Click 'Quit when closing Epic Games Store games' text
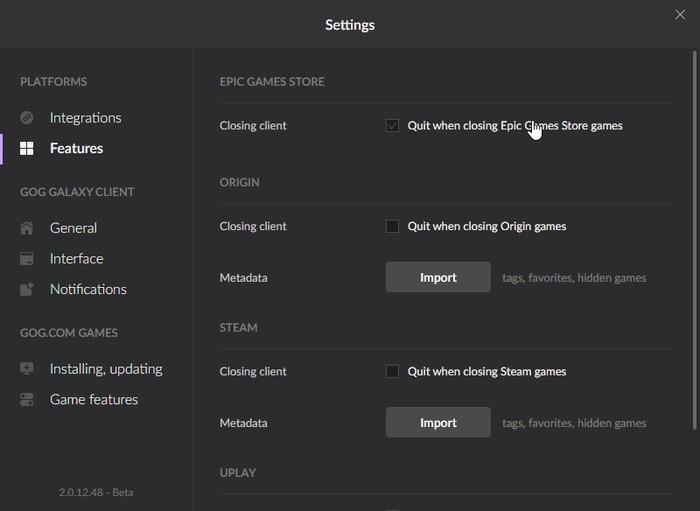Screen dimensions: 700x511 [515, 126]
